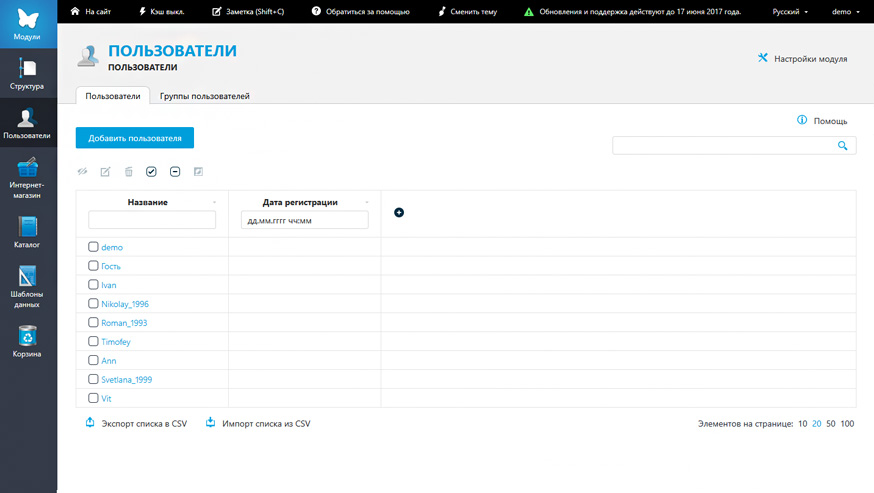Open the Modules butterfly menu

tap(28, 24)
